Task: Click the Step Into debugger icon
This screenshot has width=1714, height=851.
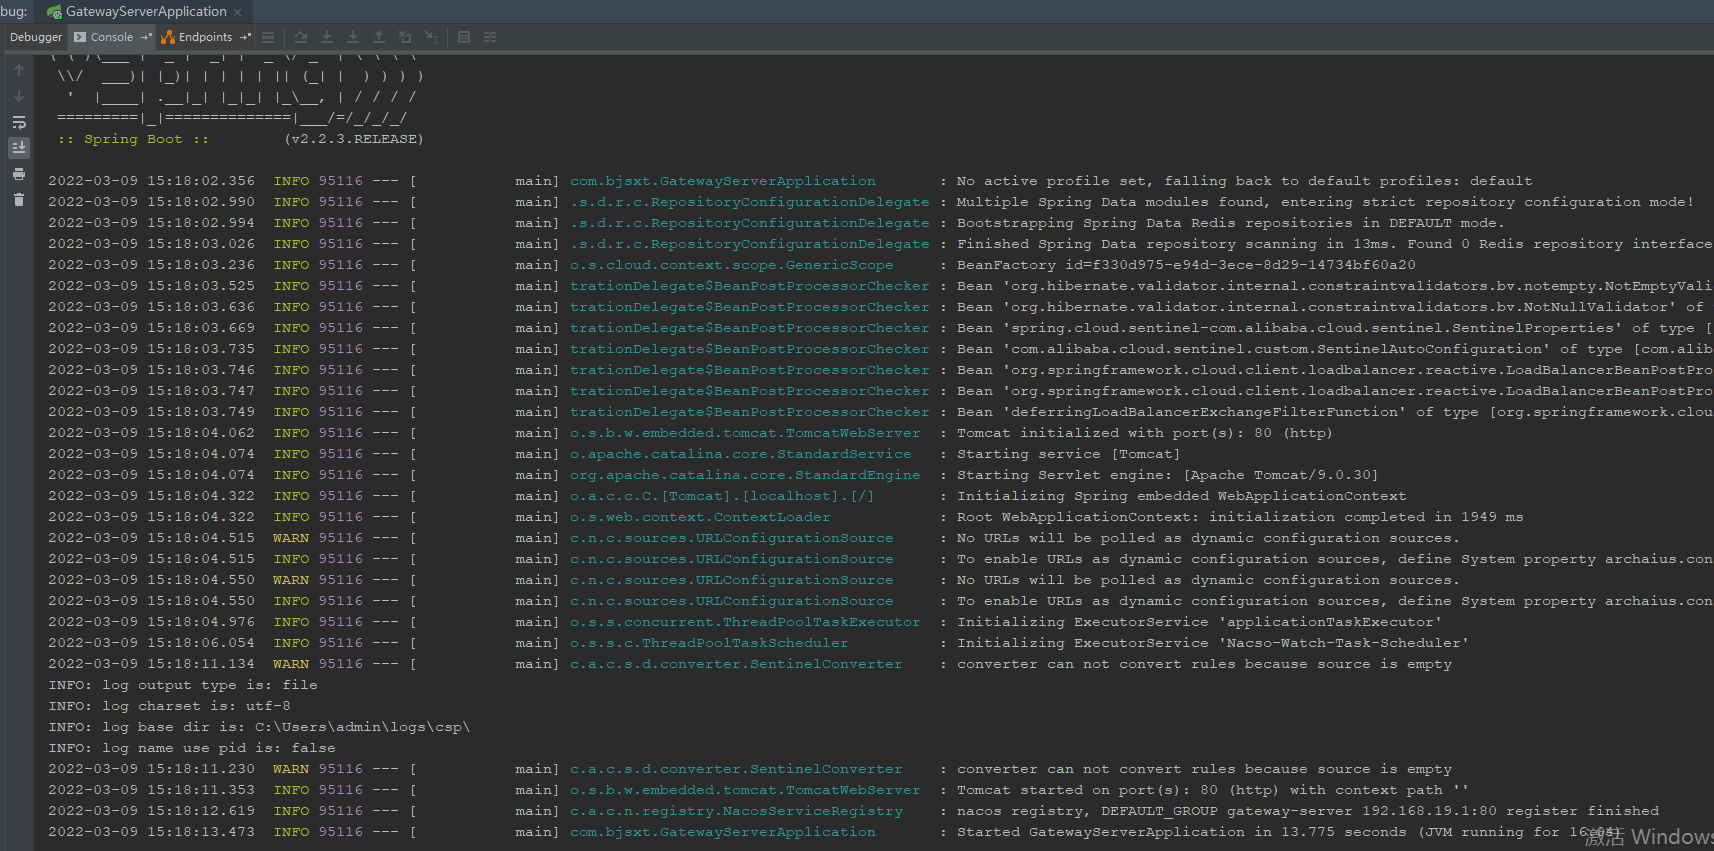Action: coord(327,37)
